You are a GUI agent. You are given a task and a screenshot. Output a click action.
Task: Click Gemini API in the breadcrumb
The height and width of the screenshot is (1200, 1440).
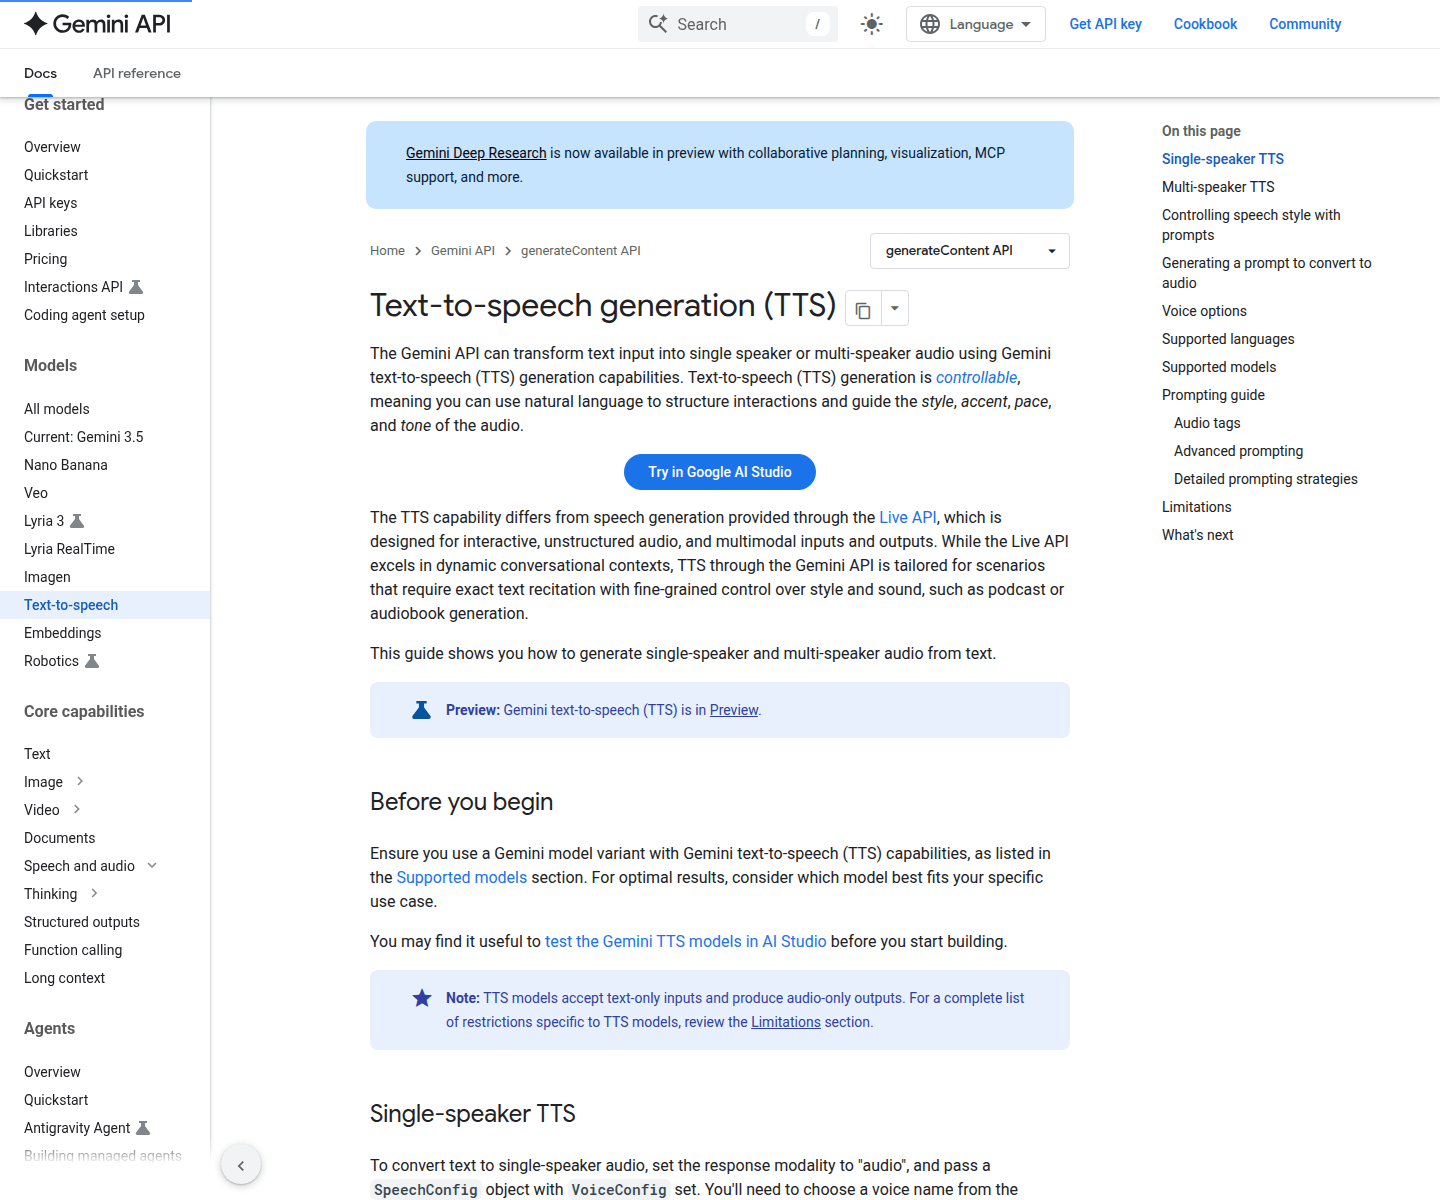pos(463,251)
